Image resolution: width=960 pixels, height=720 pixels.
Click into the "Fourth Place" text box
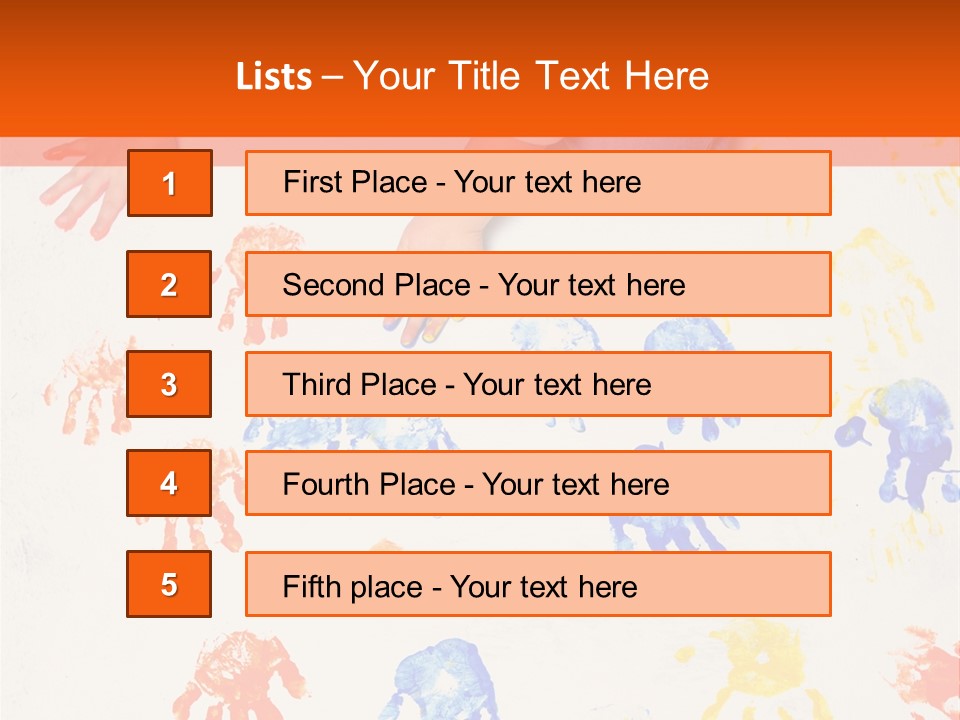click(x=538, y=483)
